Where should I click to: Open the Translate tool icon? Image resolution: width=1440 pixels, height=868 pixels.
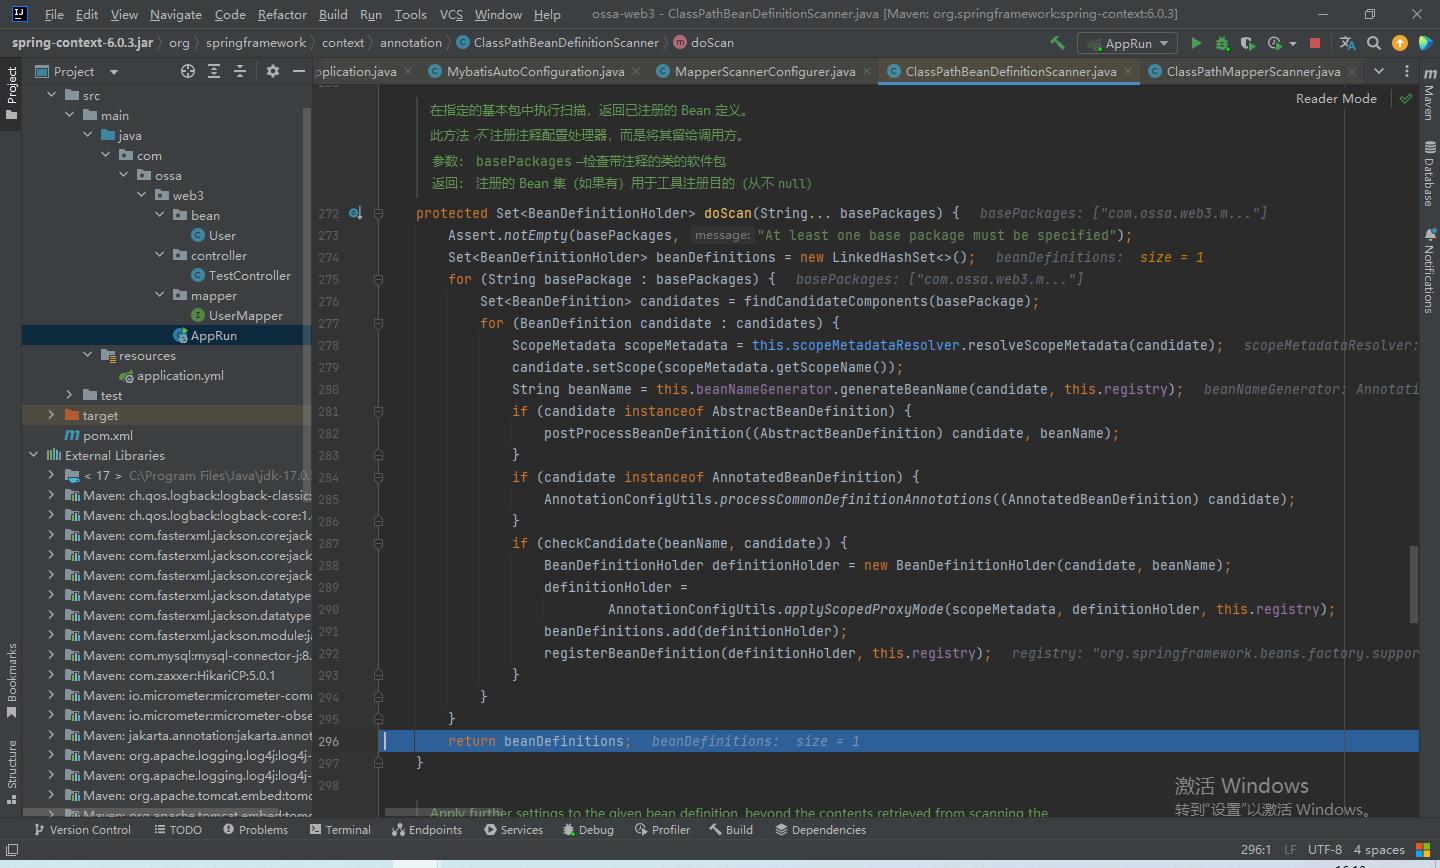point(1347,43)
